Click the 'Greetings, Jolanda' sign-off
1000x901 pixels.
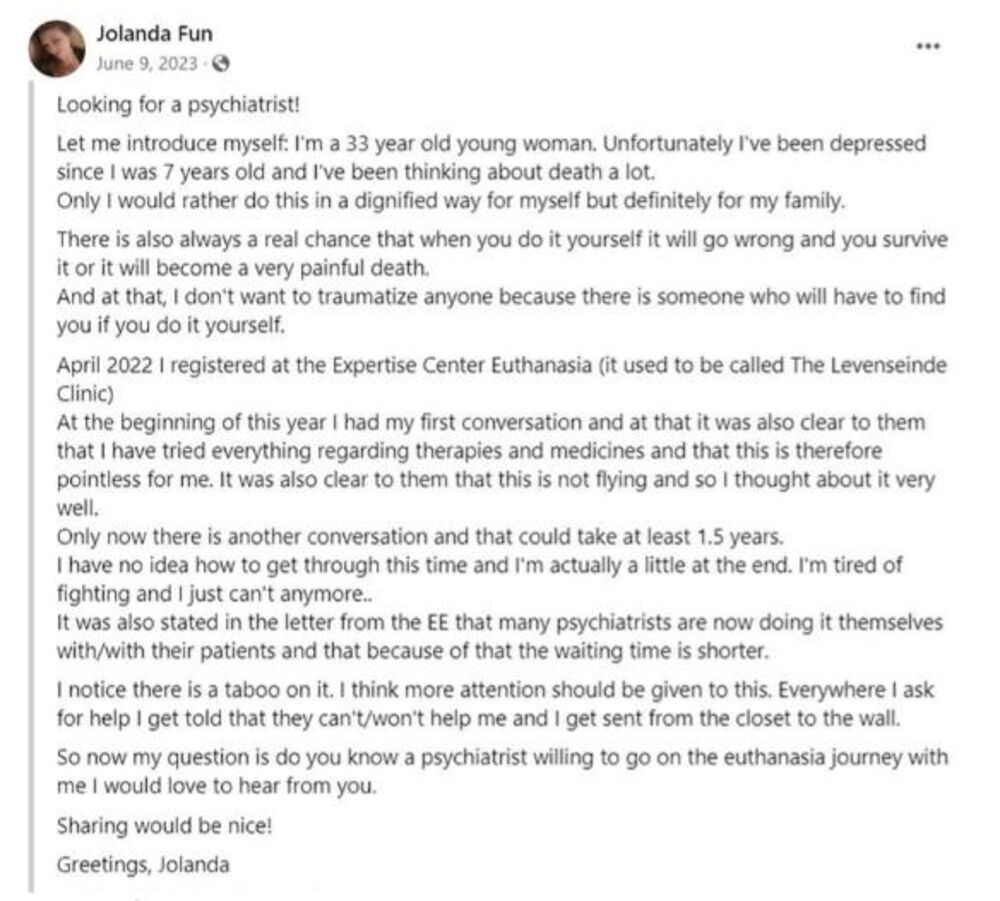[x=143, y=865]
